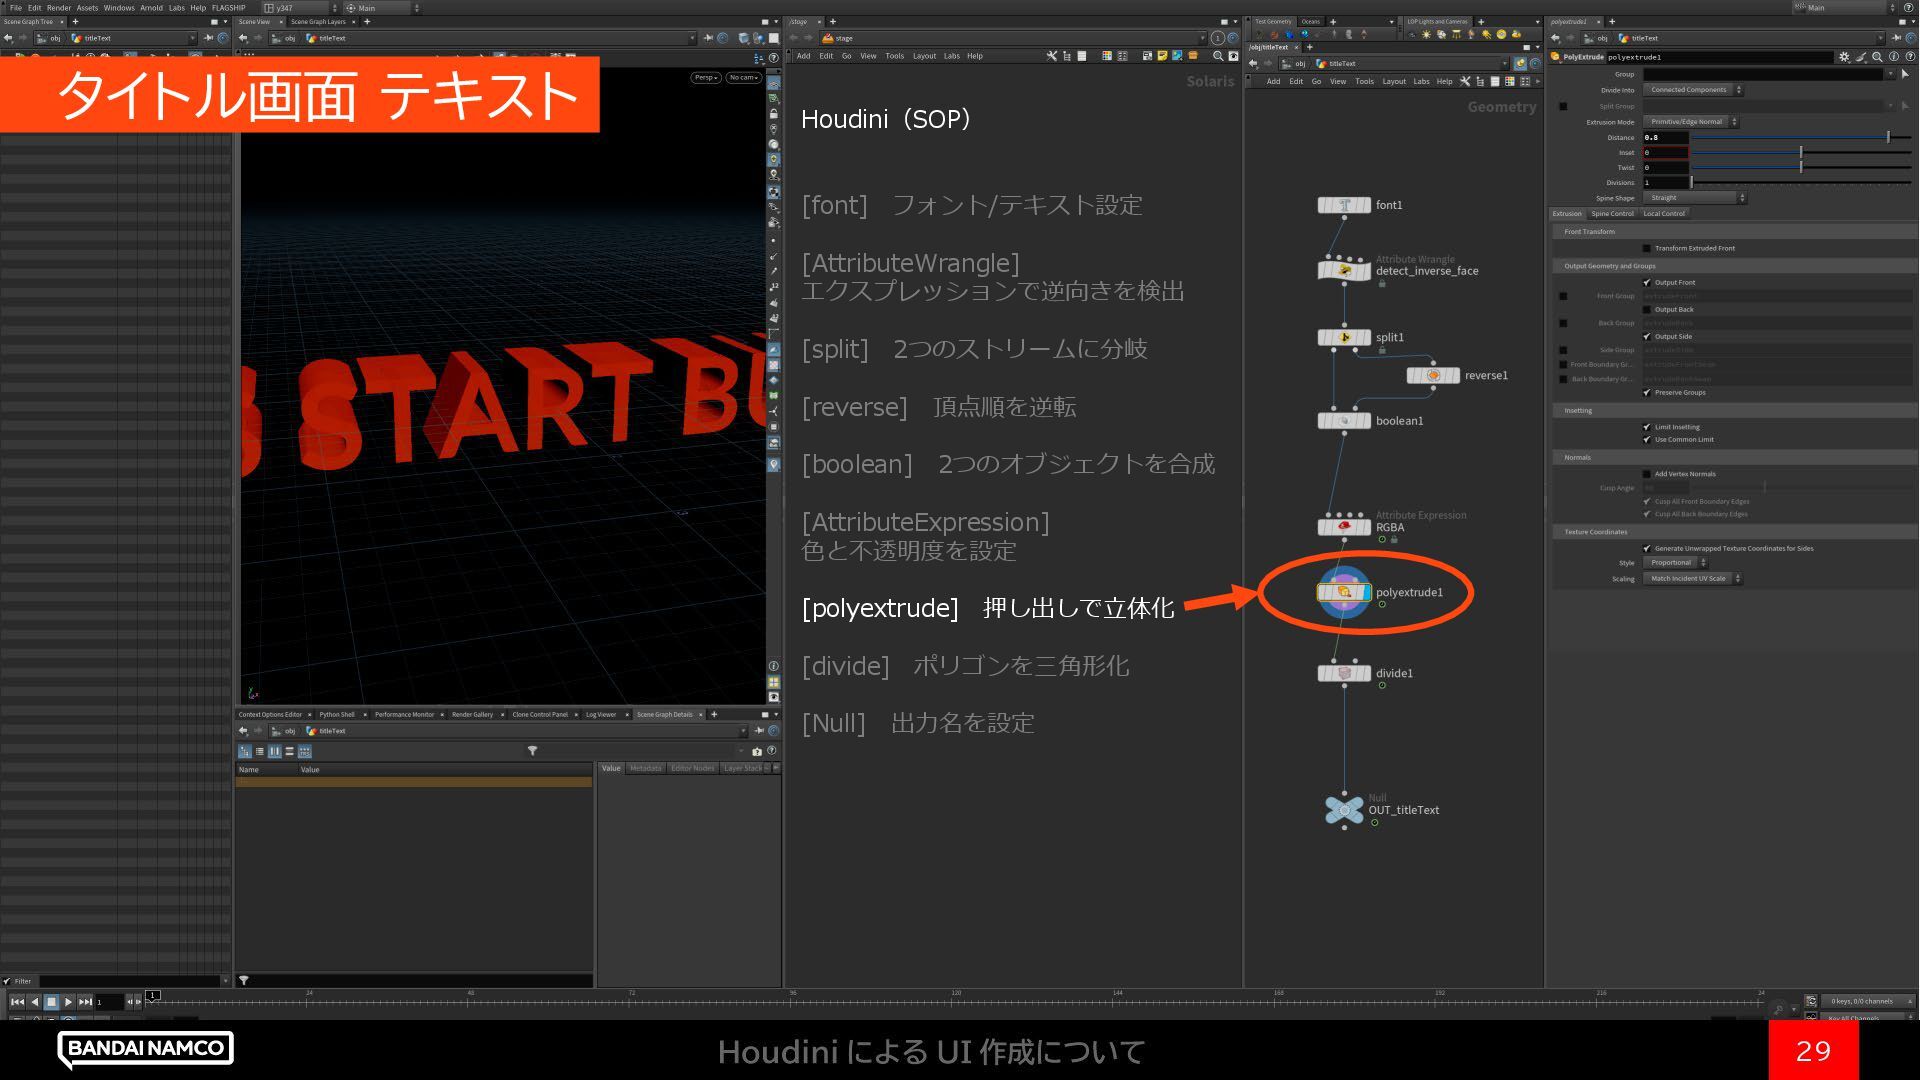Enable the Output Back checkbox
Screen dimensions: 1920x1080
click(x=1647, y=310)
